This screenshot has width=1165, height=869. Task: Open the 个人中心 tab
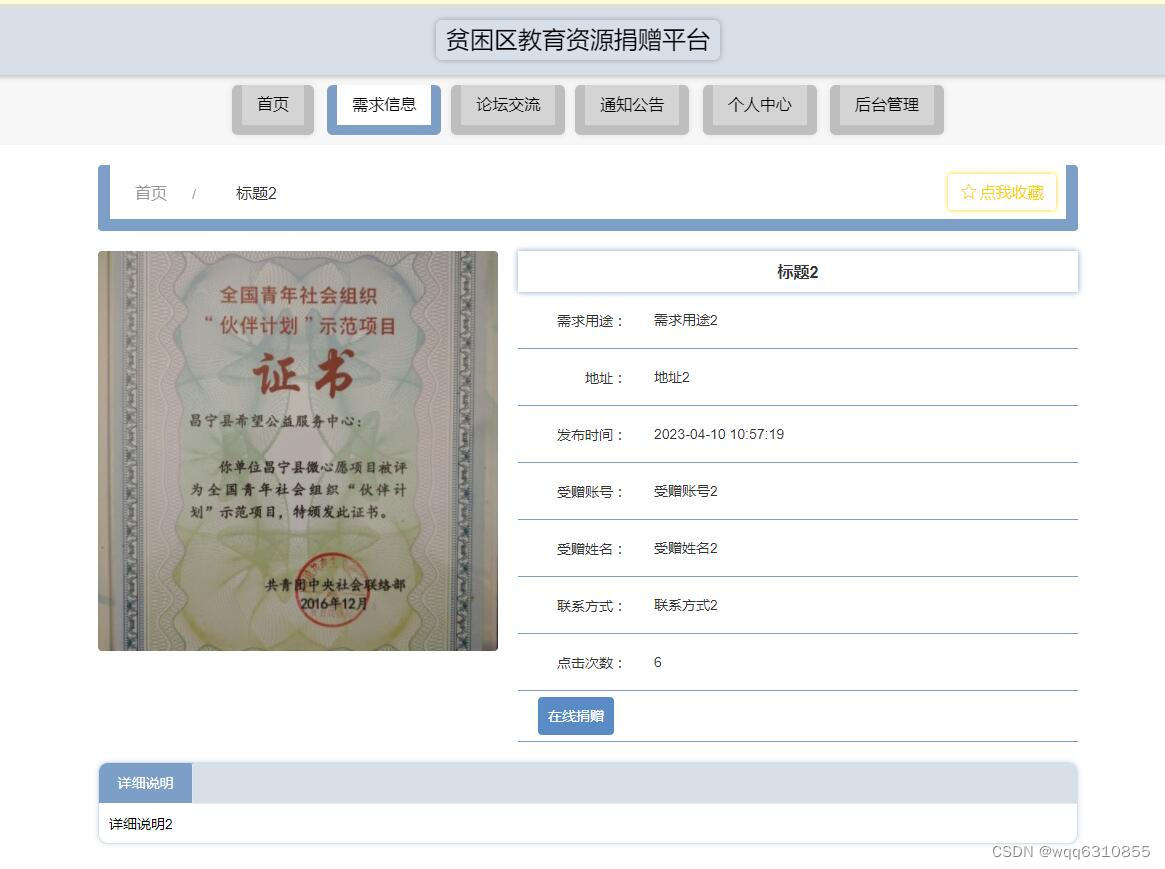tap(759, 108)
